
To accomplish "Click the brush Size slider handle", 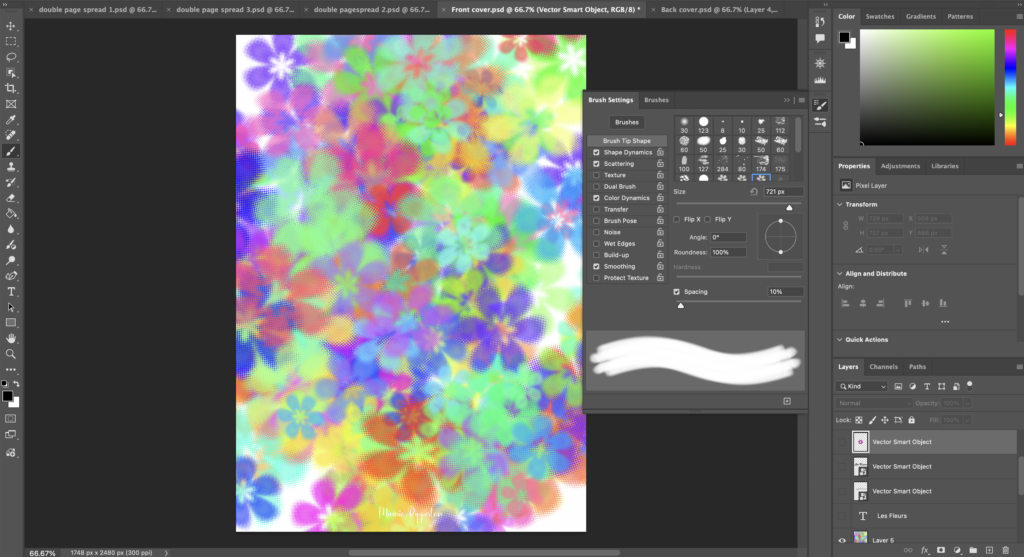I will pyautogui.click(x=789, y=207).
